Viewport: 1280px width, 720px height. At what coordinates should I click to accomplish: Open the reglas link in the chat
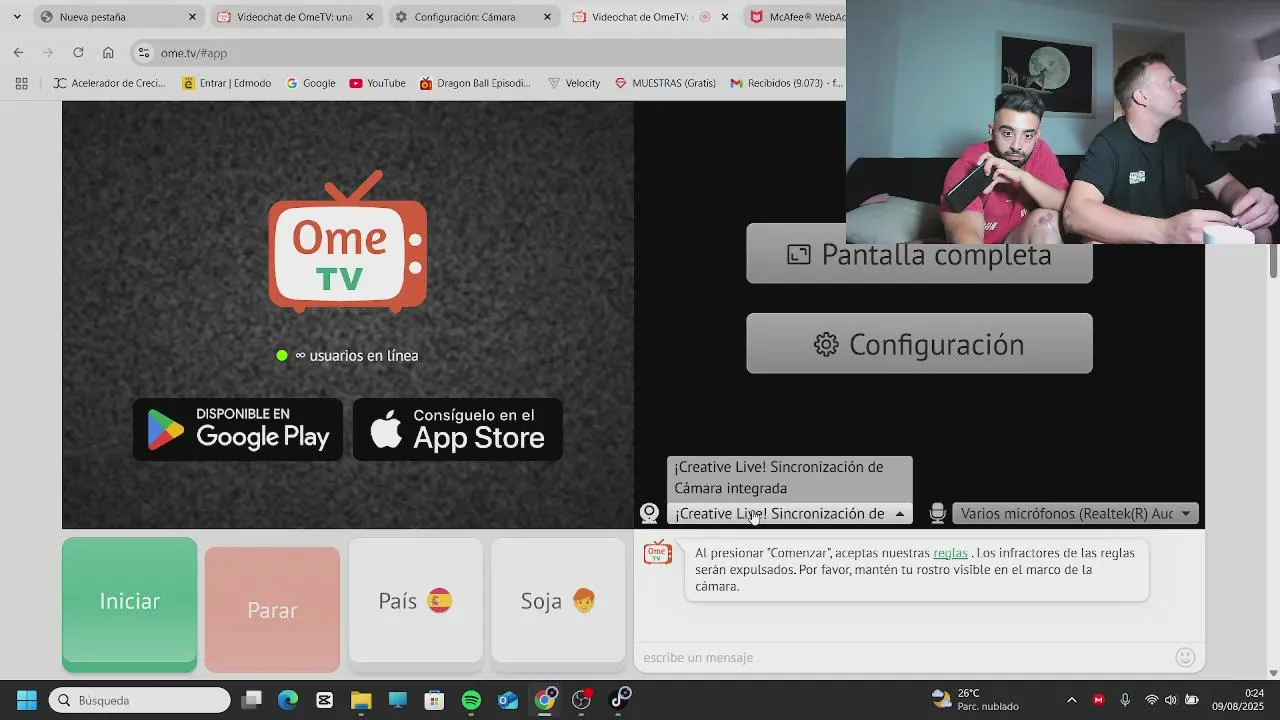(950, 553)
